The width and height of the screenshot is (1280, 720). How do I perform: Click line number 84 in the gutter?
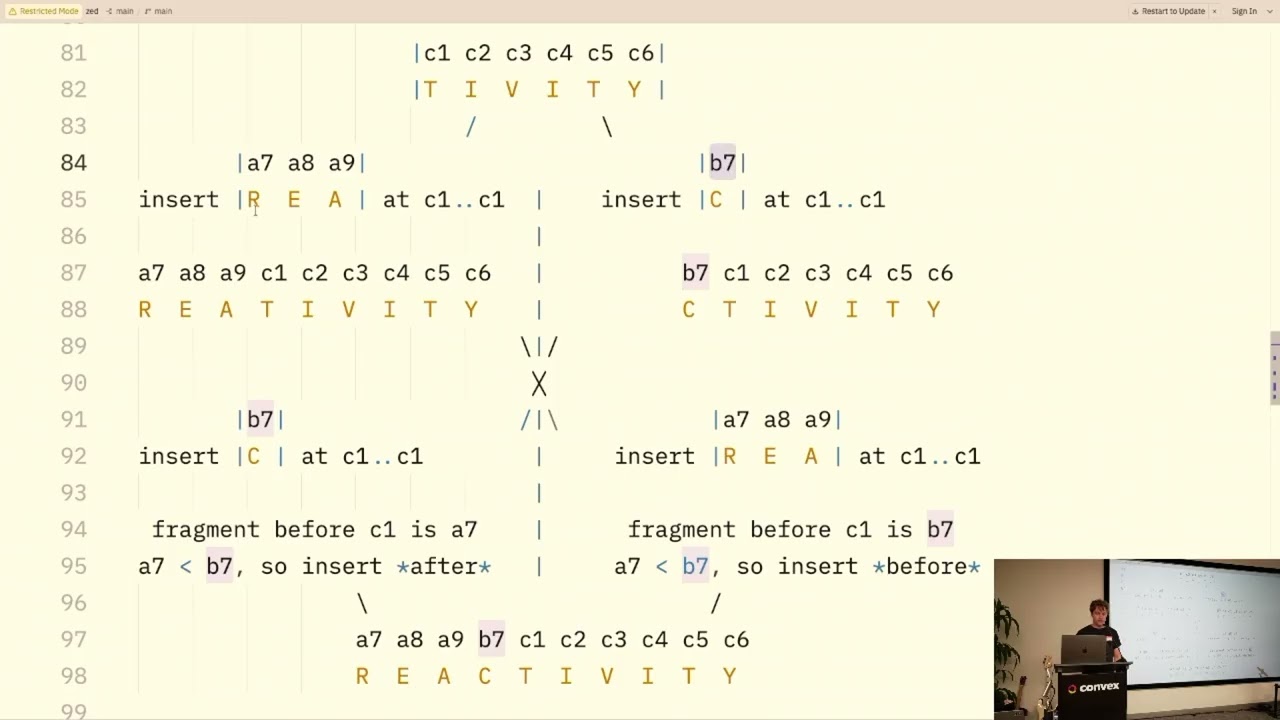74,163
